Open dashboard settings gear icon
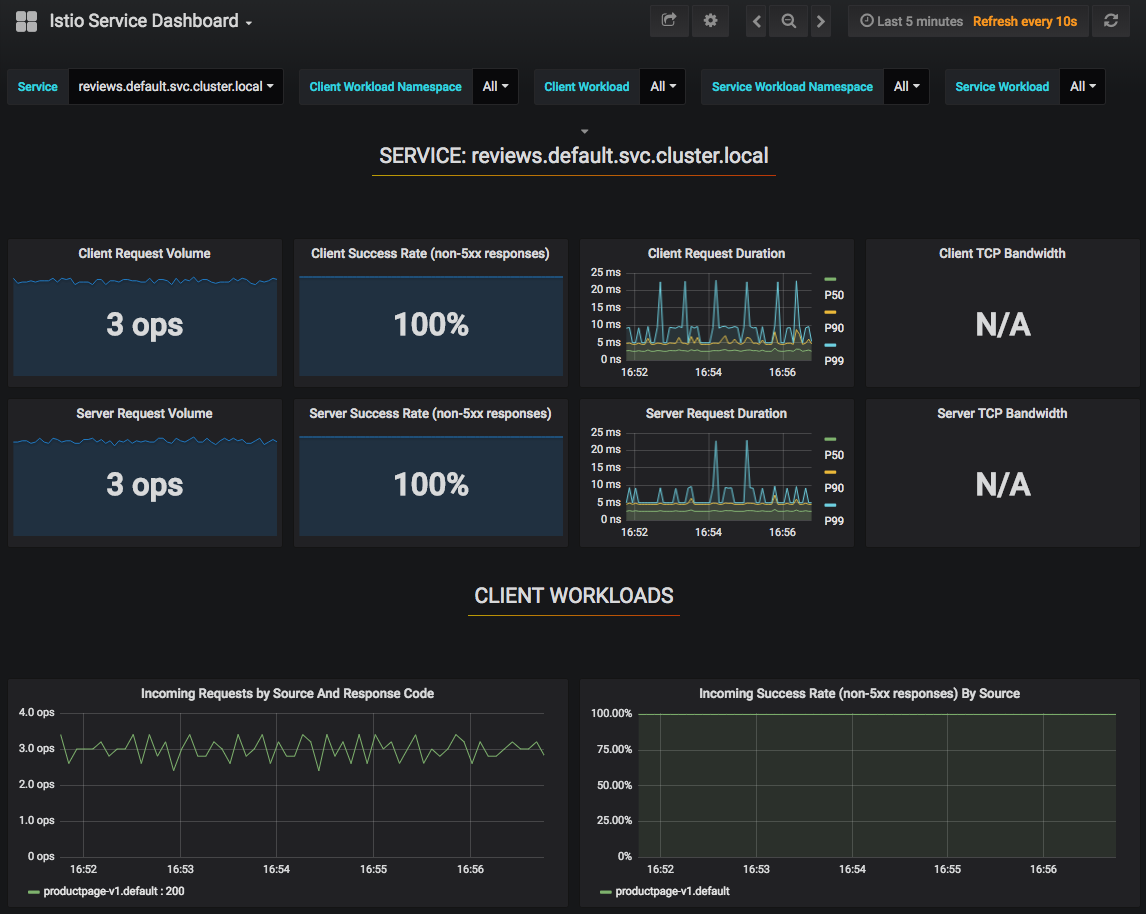 710,20
